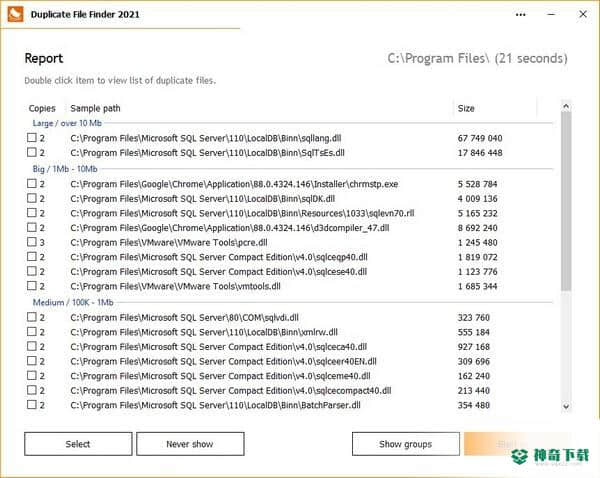Viewport: 600px width, 478px height.
Task: Click the Show groups button
Action: tap(406, 444)
